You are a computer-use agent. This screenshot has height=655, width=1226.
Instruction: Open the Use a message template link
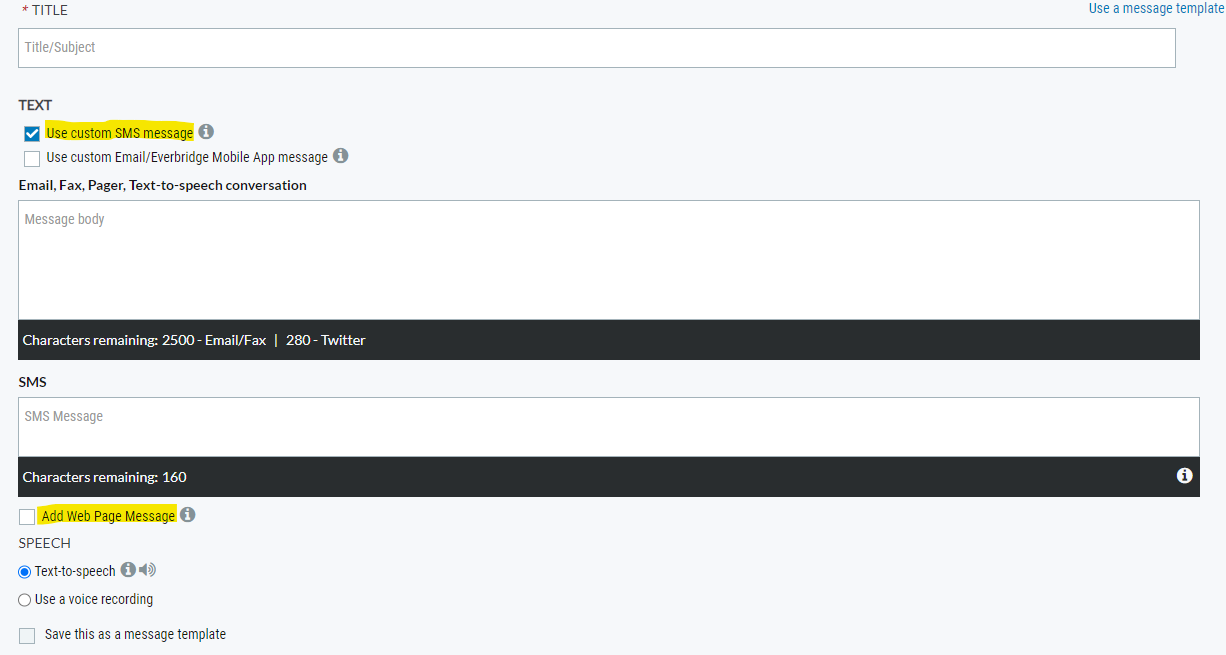(x=1155, y=9)
